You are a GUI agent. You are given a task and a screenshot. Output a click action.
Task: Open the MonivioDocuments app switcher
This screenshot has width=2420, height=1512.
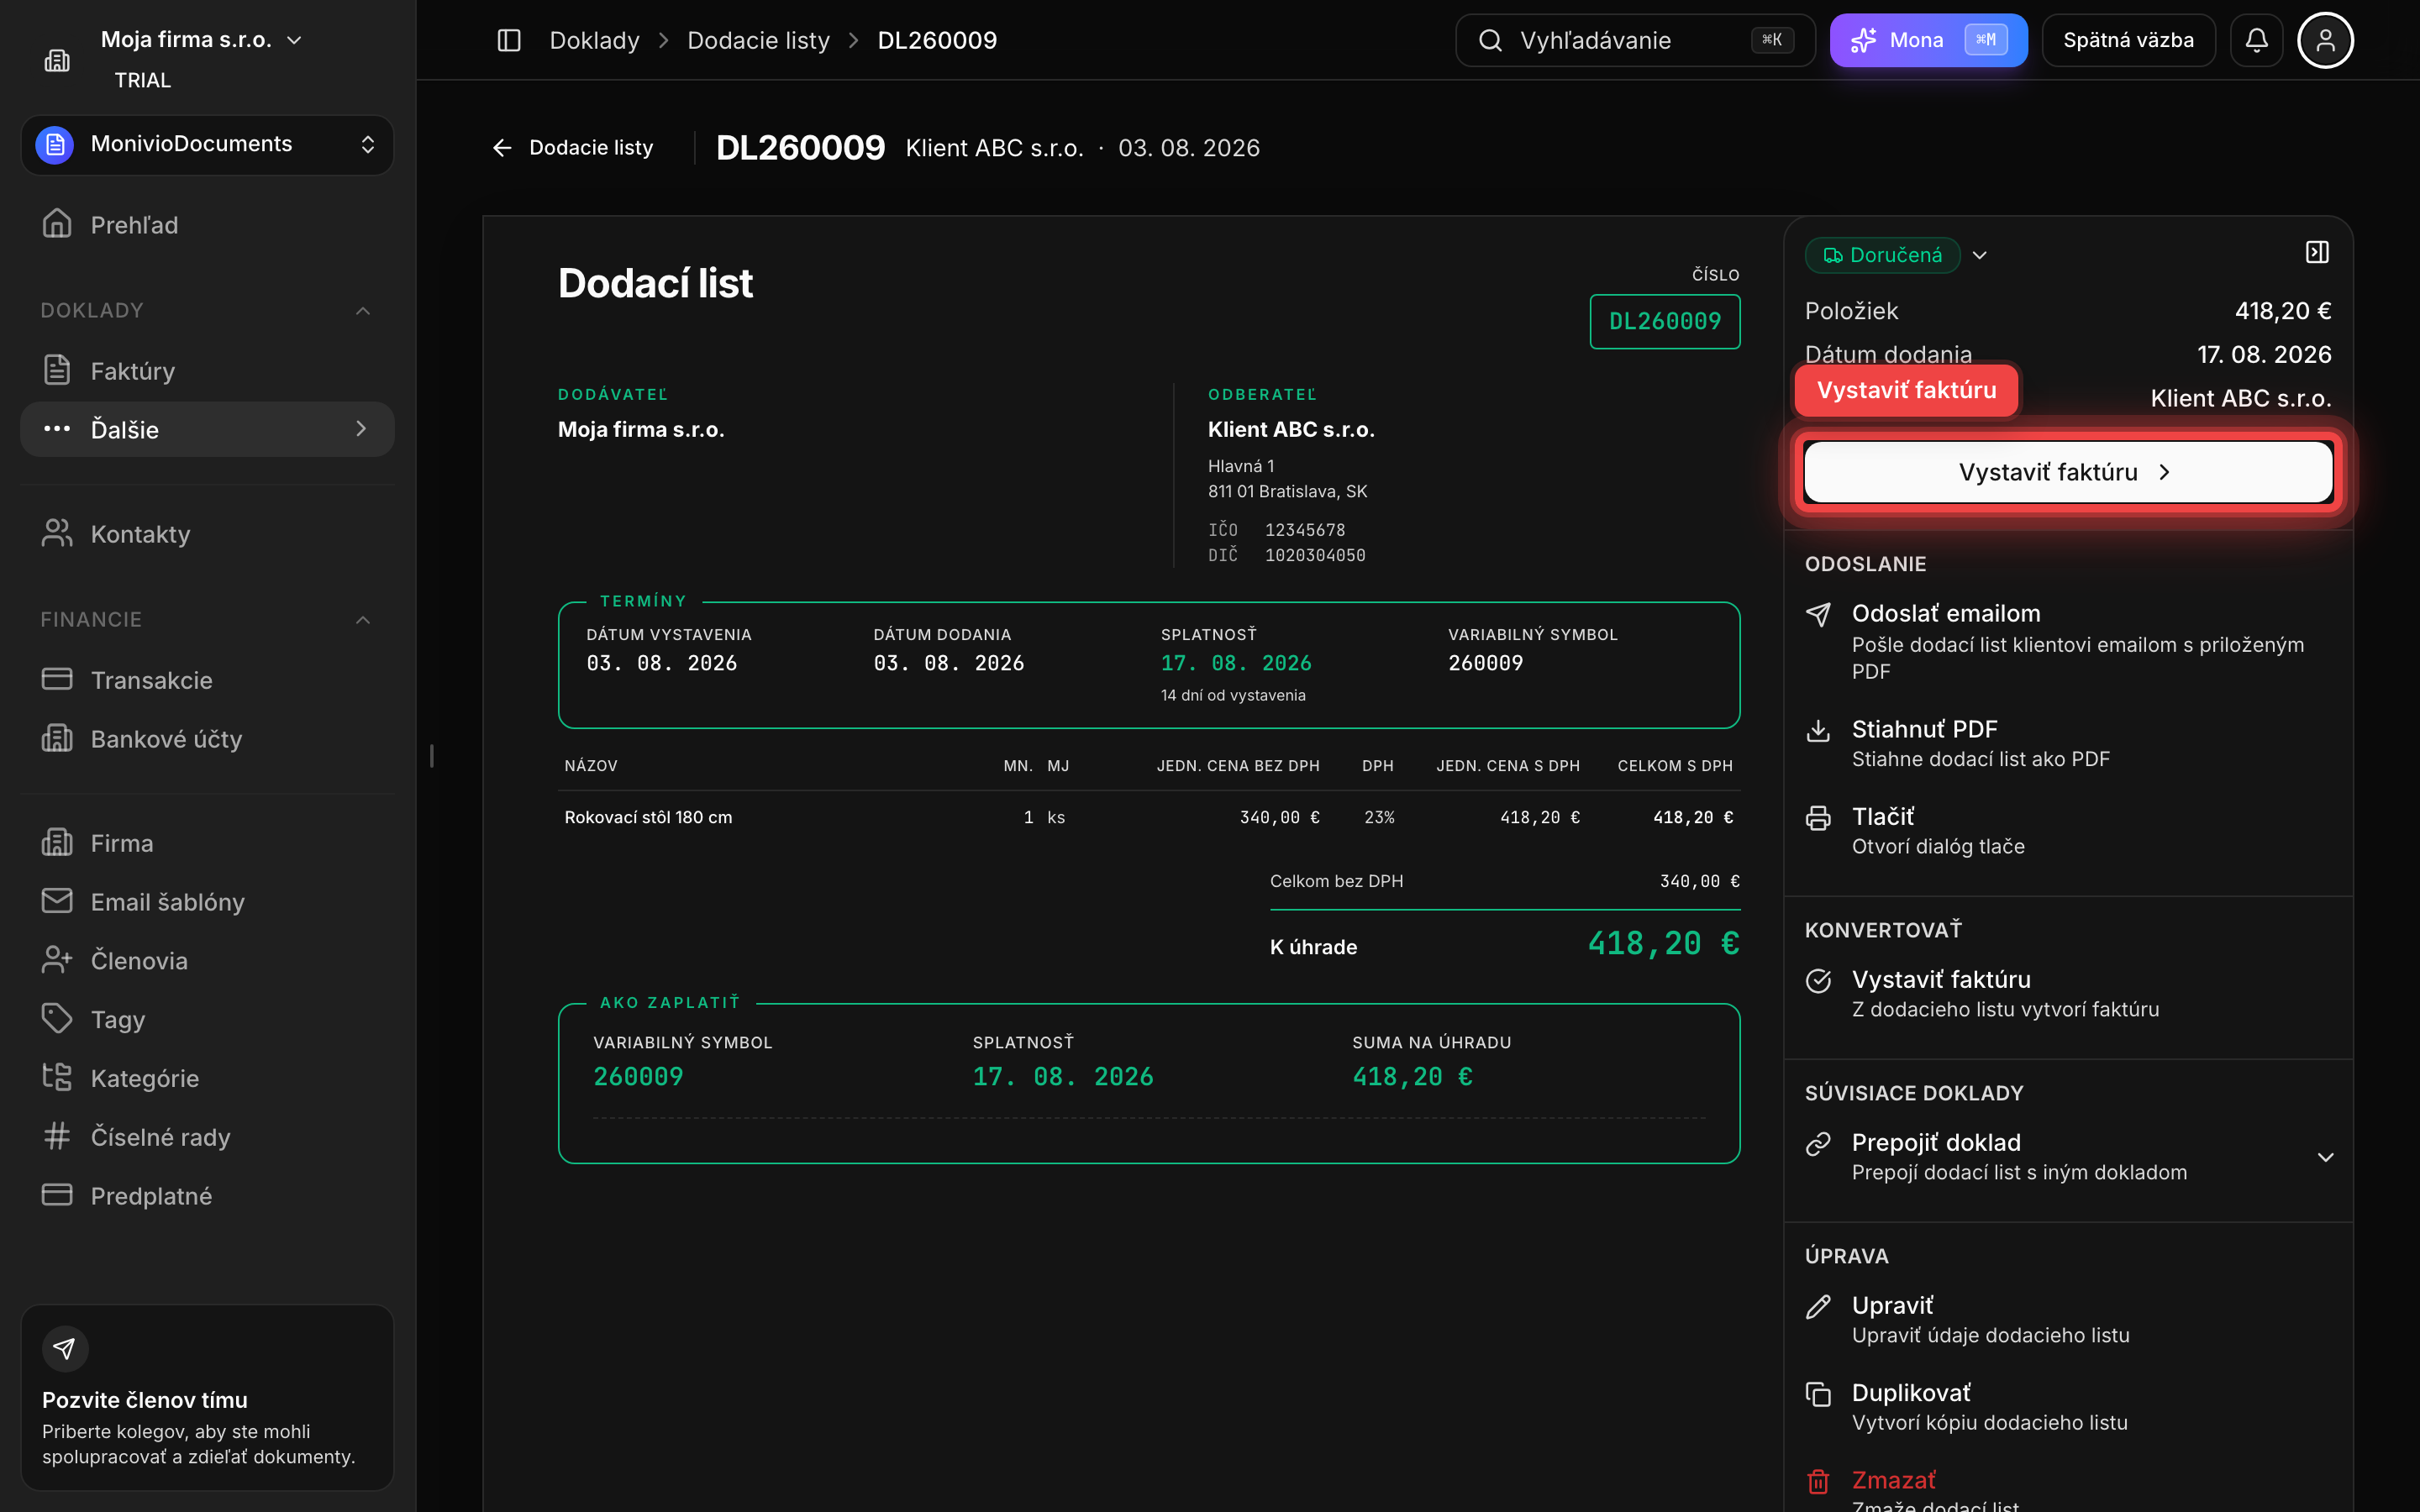[207, 144]
